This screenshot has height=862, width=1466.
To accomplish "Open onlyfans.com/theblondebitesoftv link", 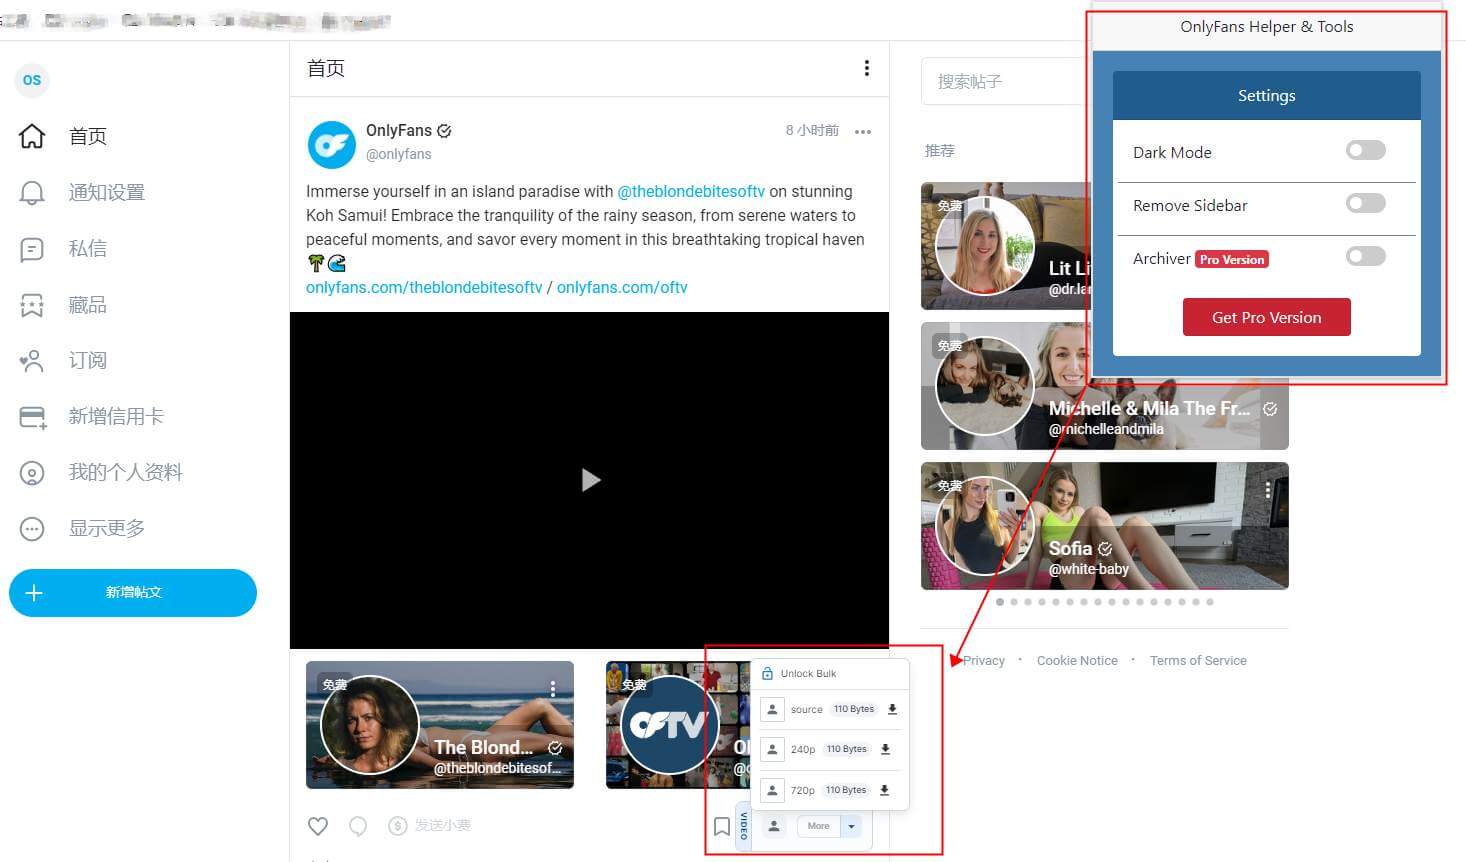I will point(424,287).
